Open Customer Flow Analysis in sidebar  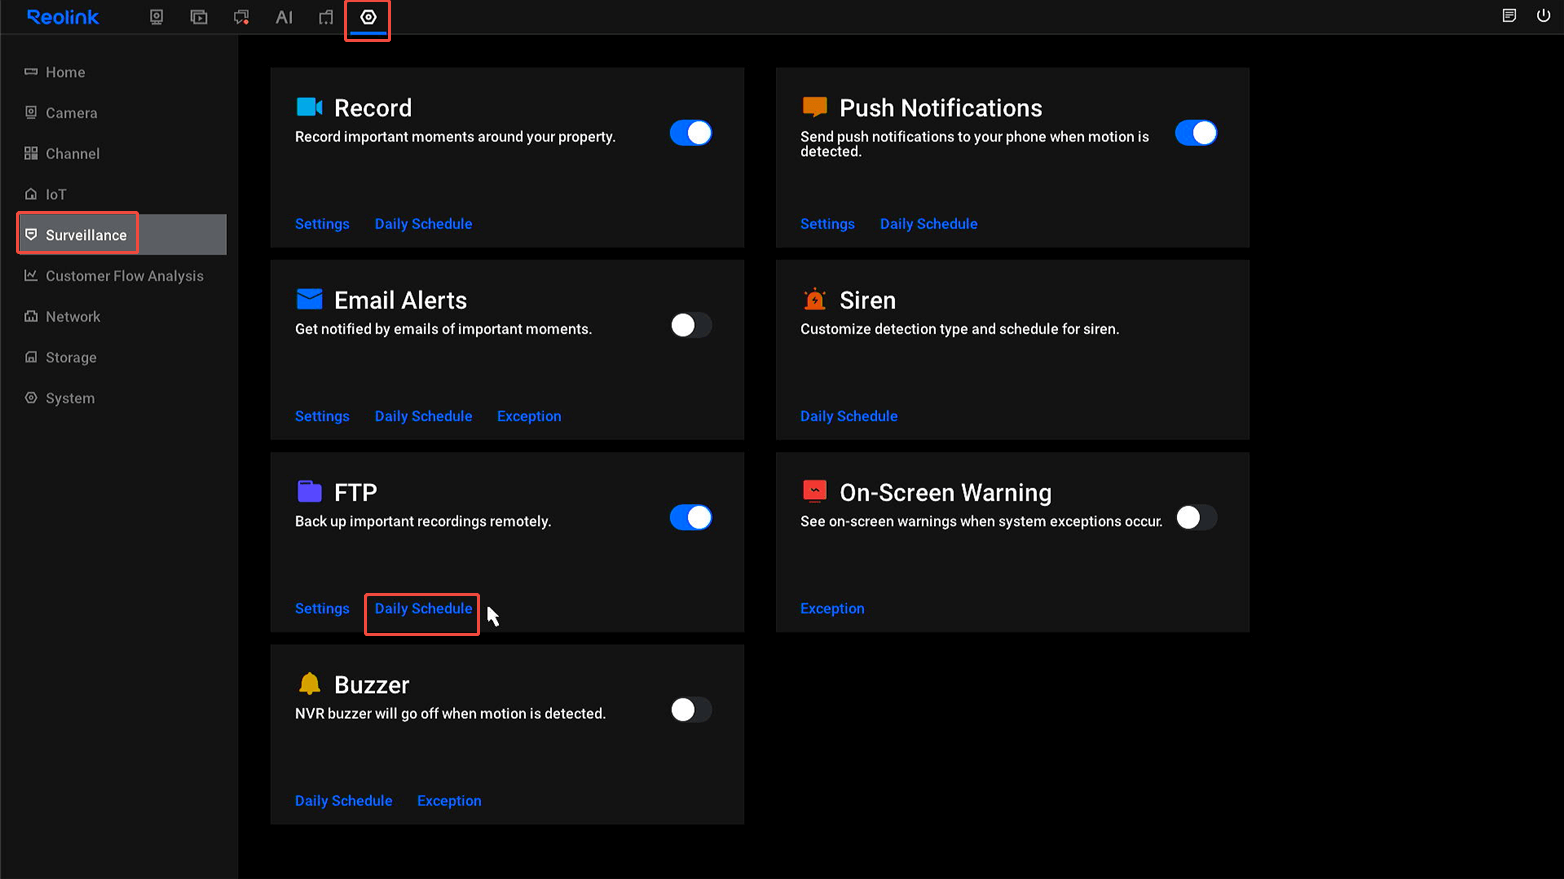coord(124,276)
